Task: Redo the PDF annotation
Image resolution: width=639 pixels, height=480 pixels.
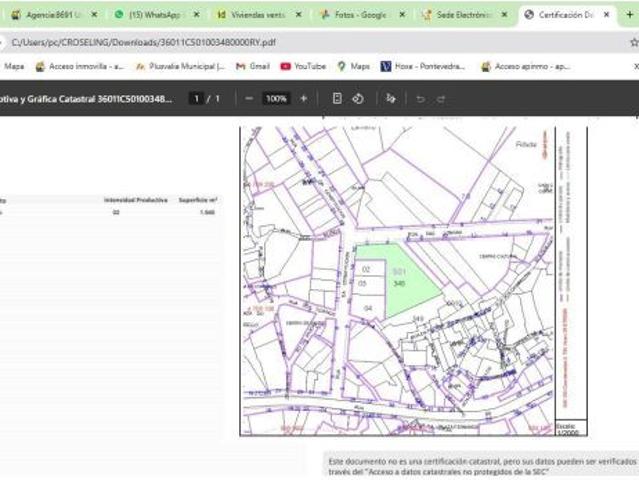Action: tap(441, 99)
